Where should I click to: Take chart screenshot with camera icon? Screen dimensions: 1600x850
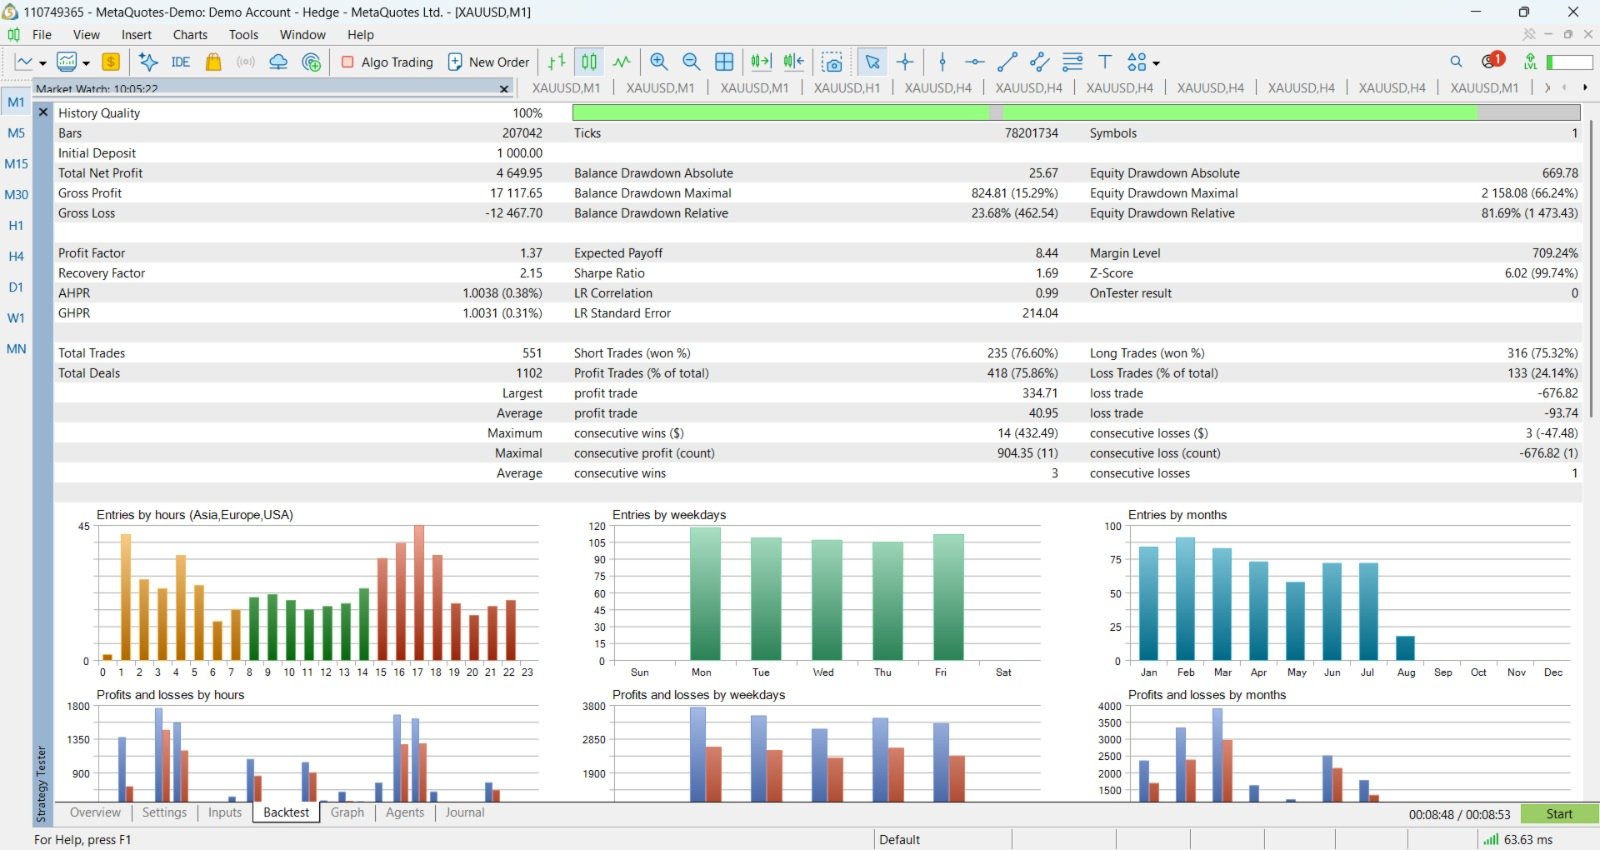pos(832,62)
